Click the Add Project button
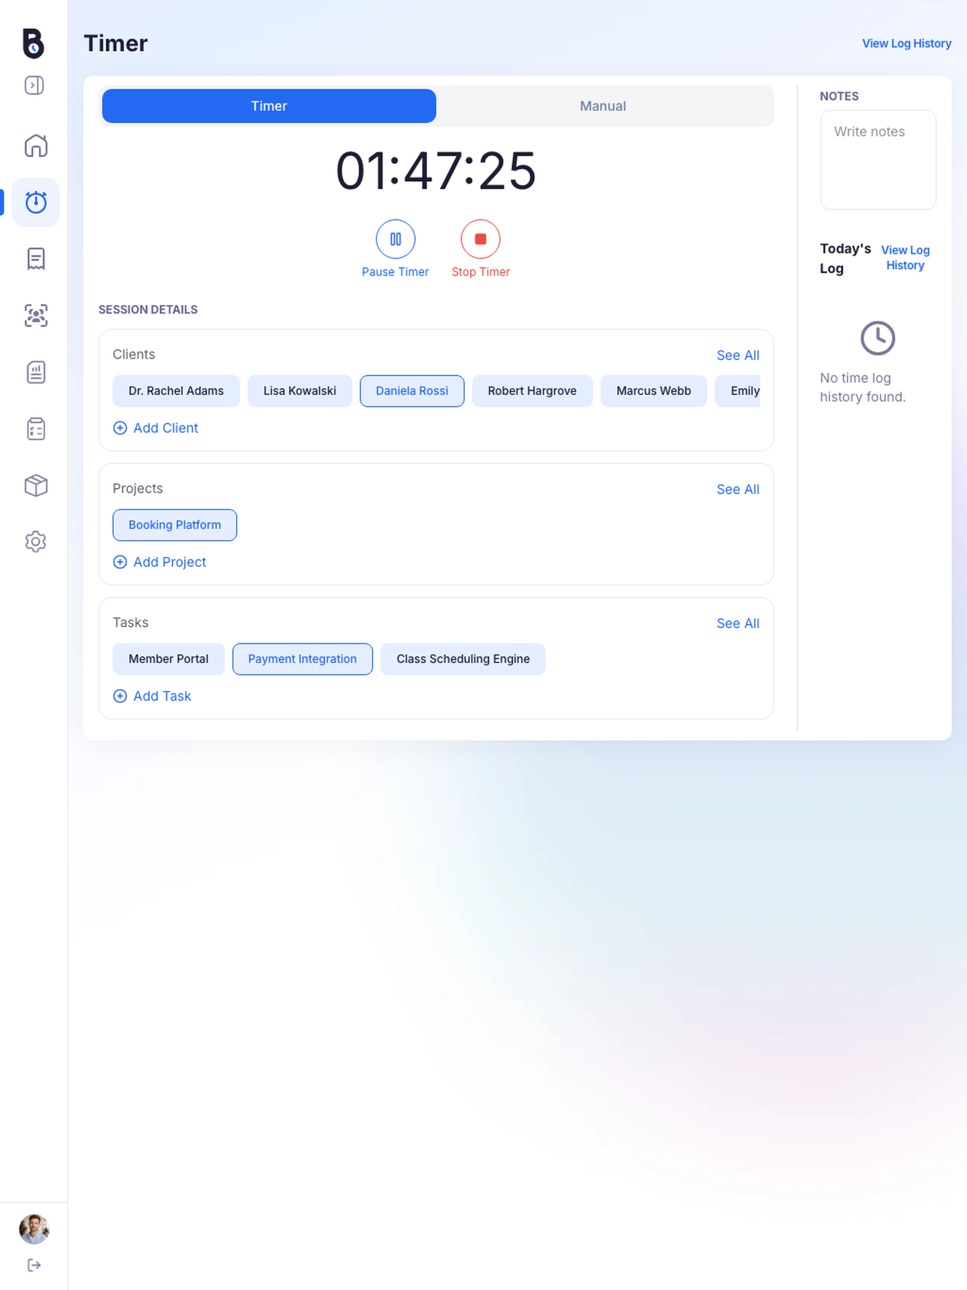 pos(160,562)
